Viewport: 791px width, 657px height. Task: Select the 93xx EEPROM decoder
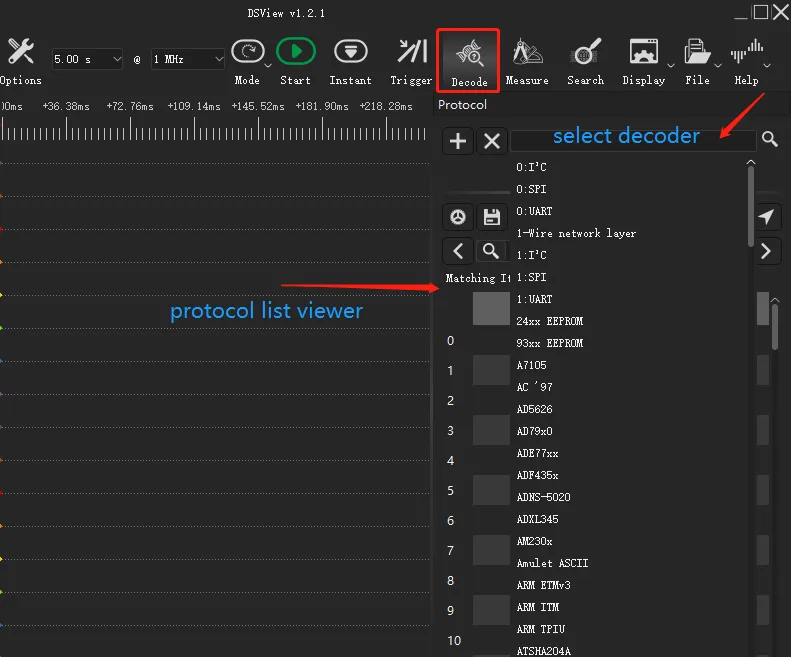pos(549,343)
